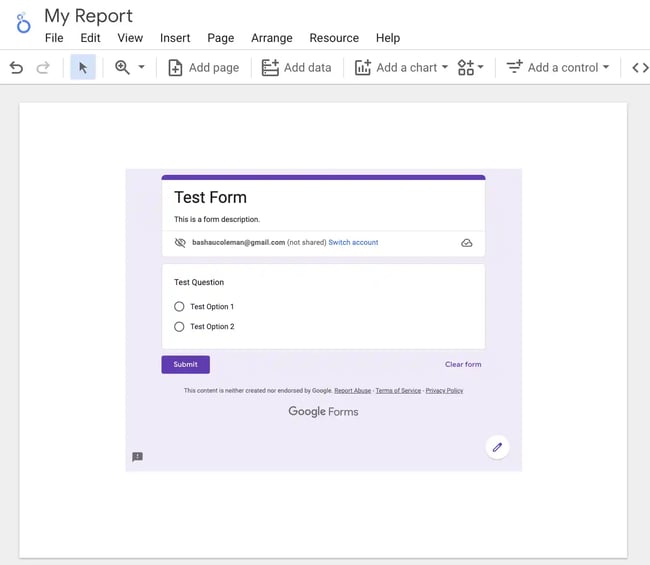
Task: Click the cloud saved draft icon
Action: coord(467,243)
